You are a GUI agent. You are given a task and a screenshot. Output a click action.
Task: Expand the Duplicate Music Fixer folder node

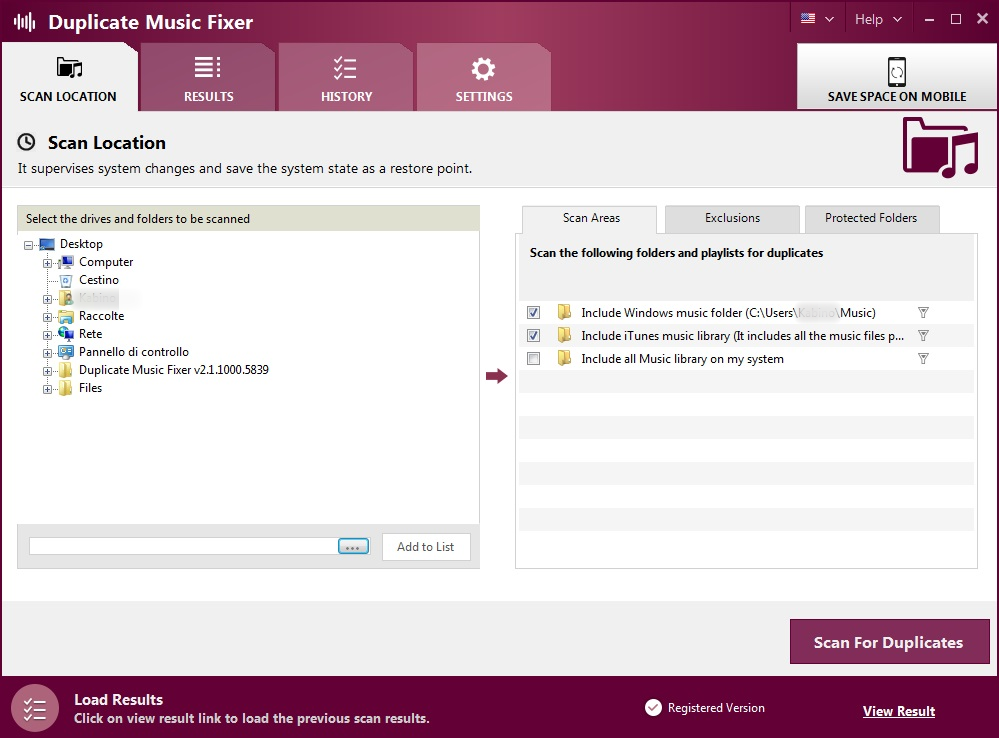tap(47, 372)
